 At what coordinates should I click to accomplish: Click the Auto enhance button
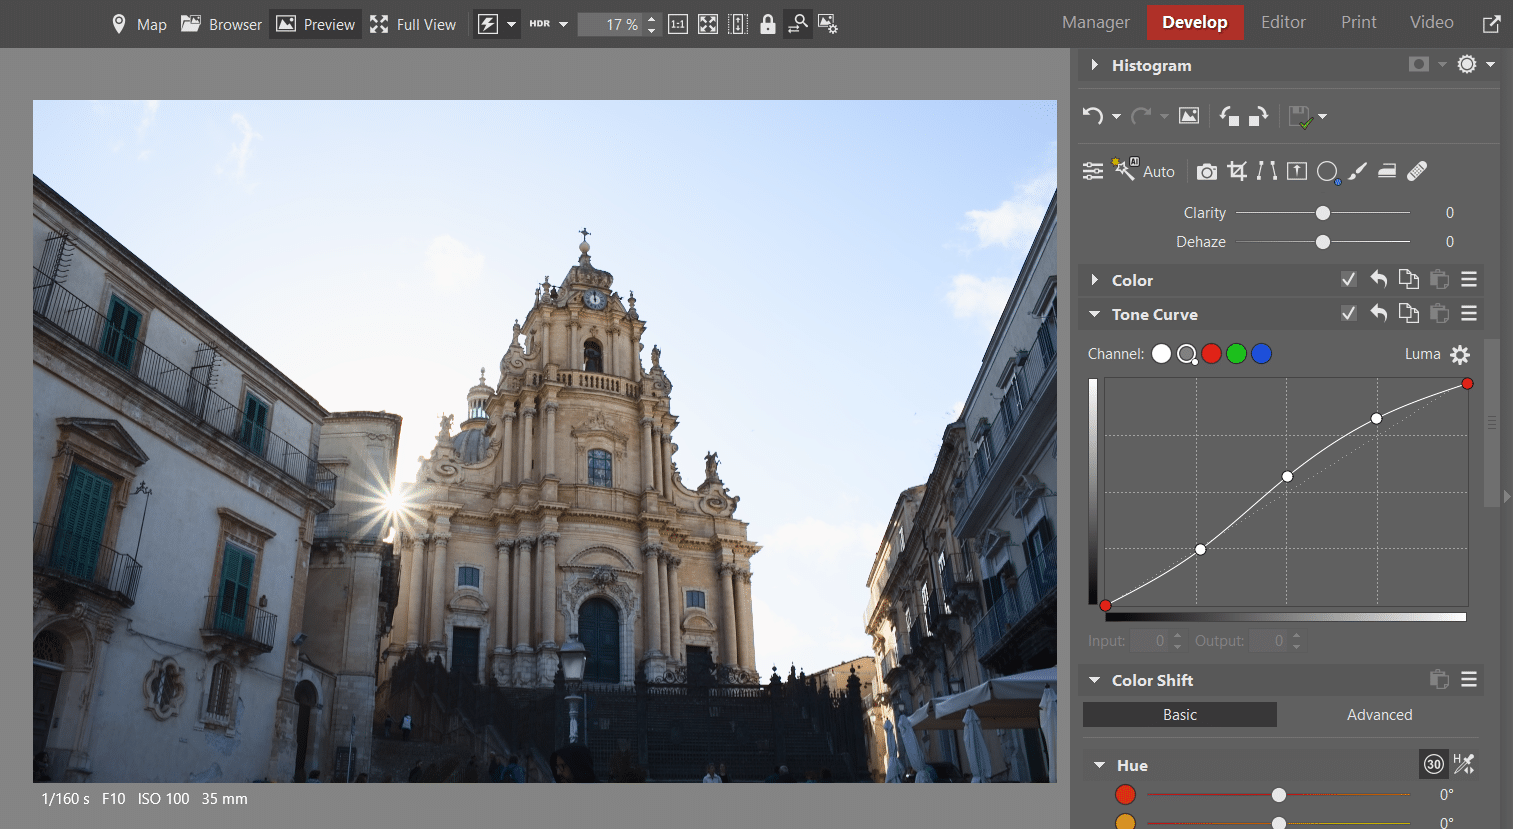[x=1159, y=172]
